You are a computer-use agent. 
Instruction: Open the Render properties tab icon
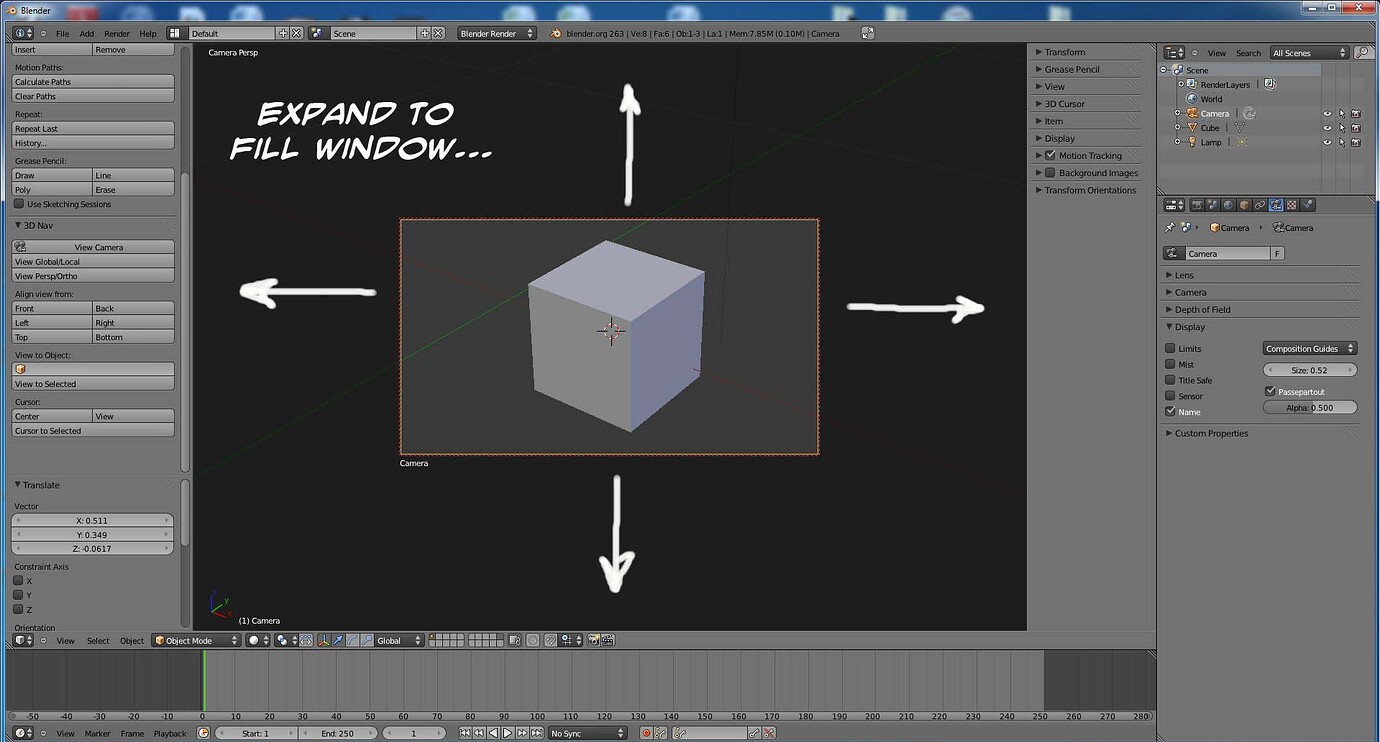click(x=1196, y=205)
